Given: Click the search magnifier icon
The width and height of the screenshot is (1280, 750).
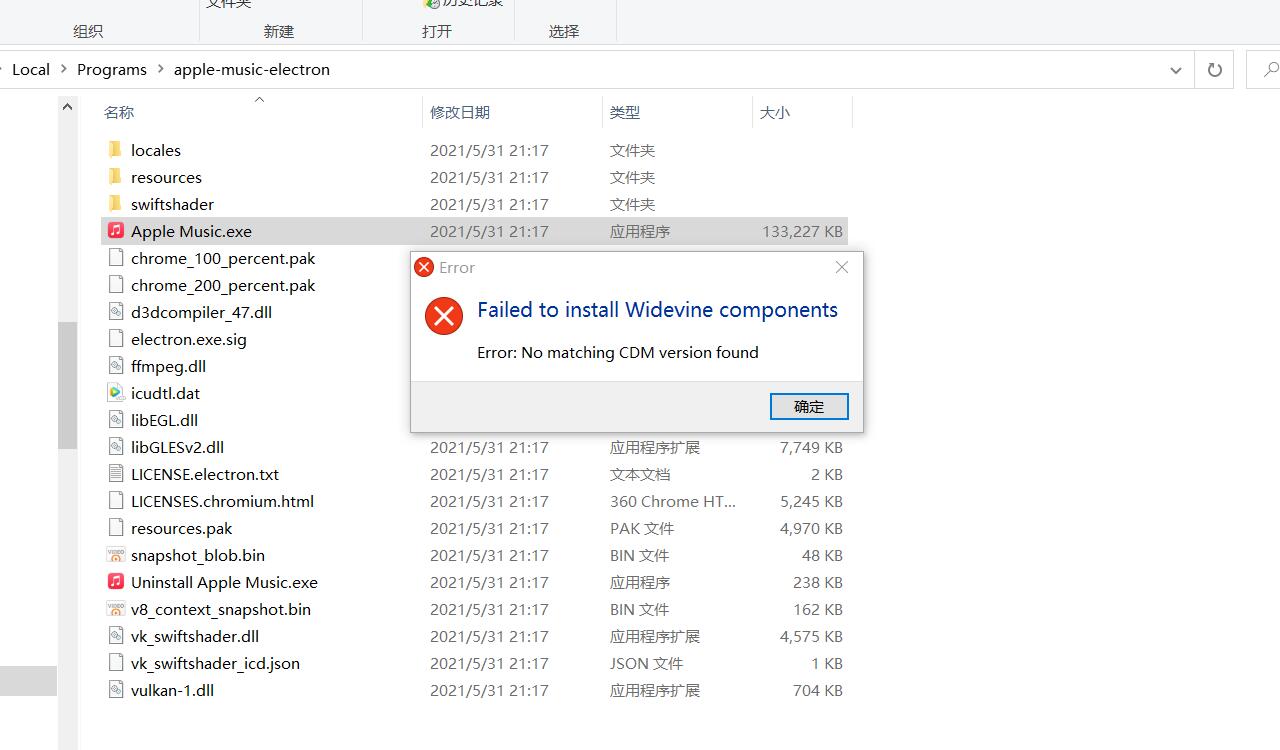Looking at the screenshot, I should [x=1271, y=69].
